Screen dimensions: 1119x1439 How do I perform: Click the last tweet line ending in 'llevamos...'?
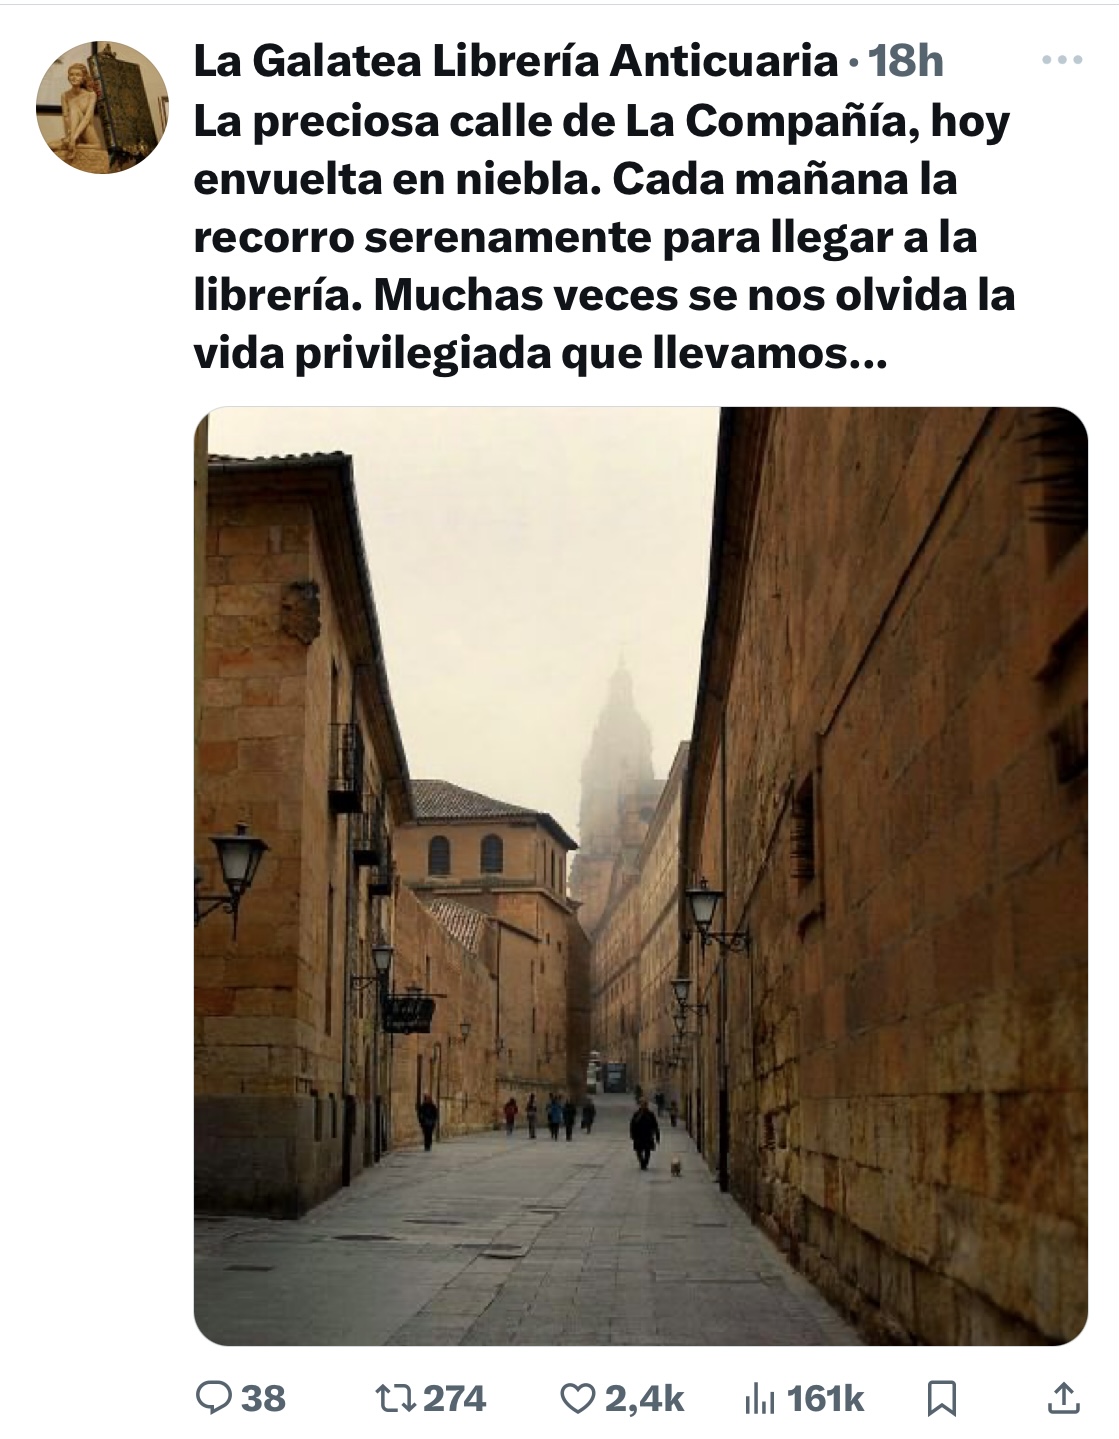540,353
